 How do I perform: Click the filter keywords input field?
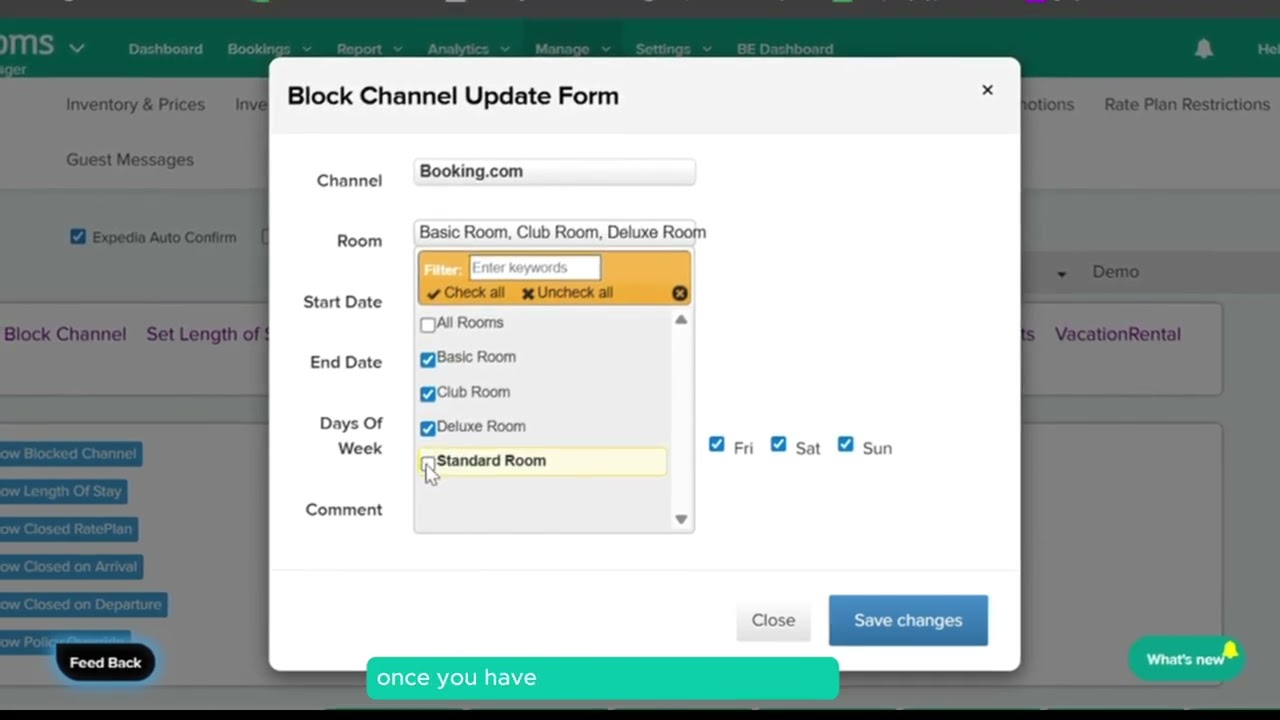point(535,268)
